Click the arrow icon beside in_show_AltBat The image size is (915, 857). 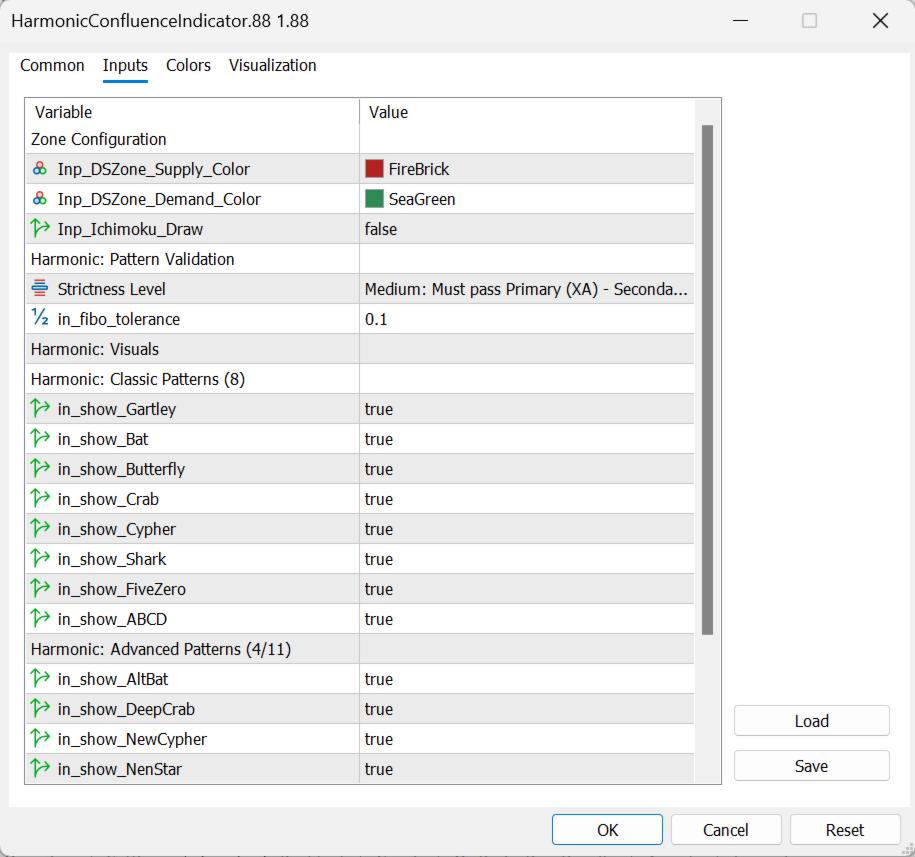40,679
